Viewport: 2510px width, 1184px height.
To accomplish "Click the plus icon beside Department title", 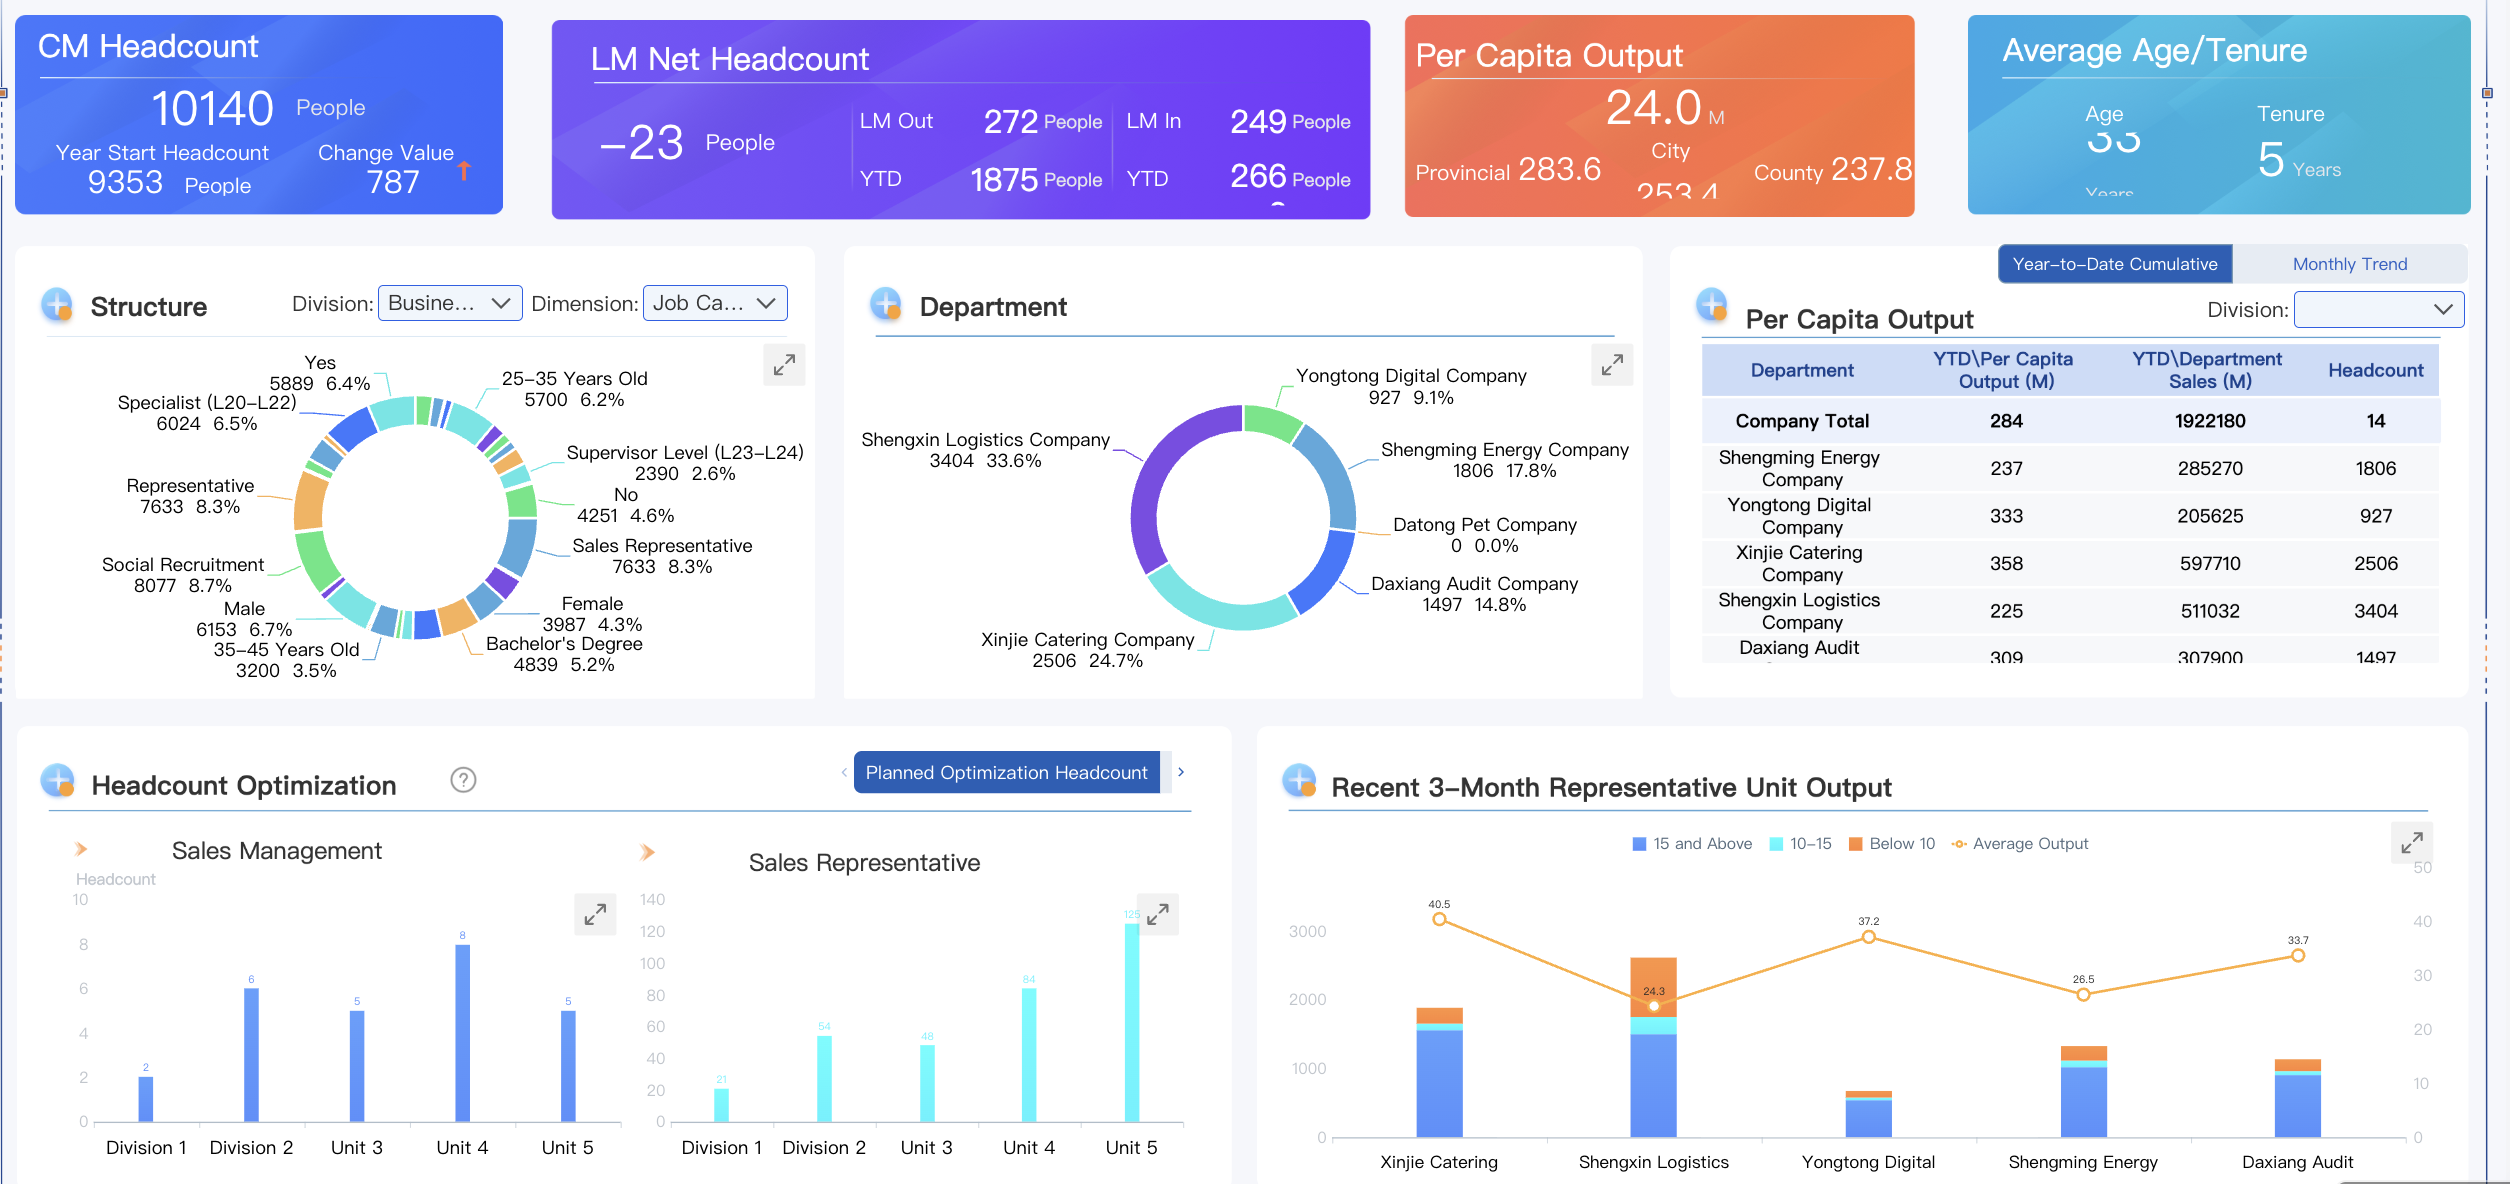I will [x=886, y=304].
